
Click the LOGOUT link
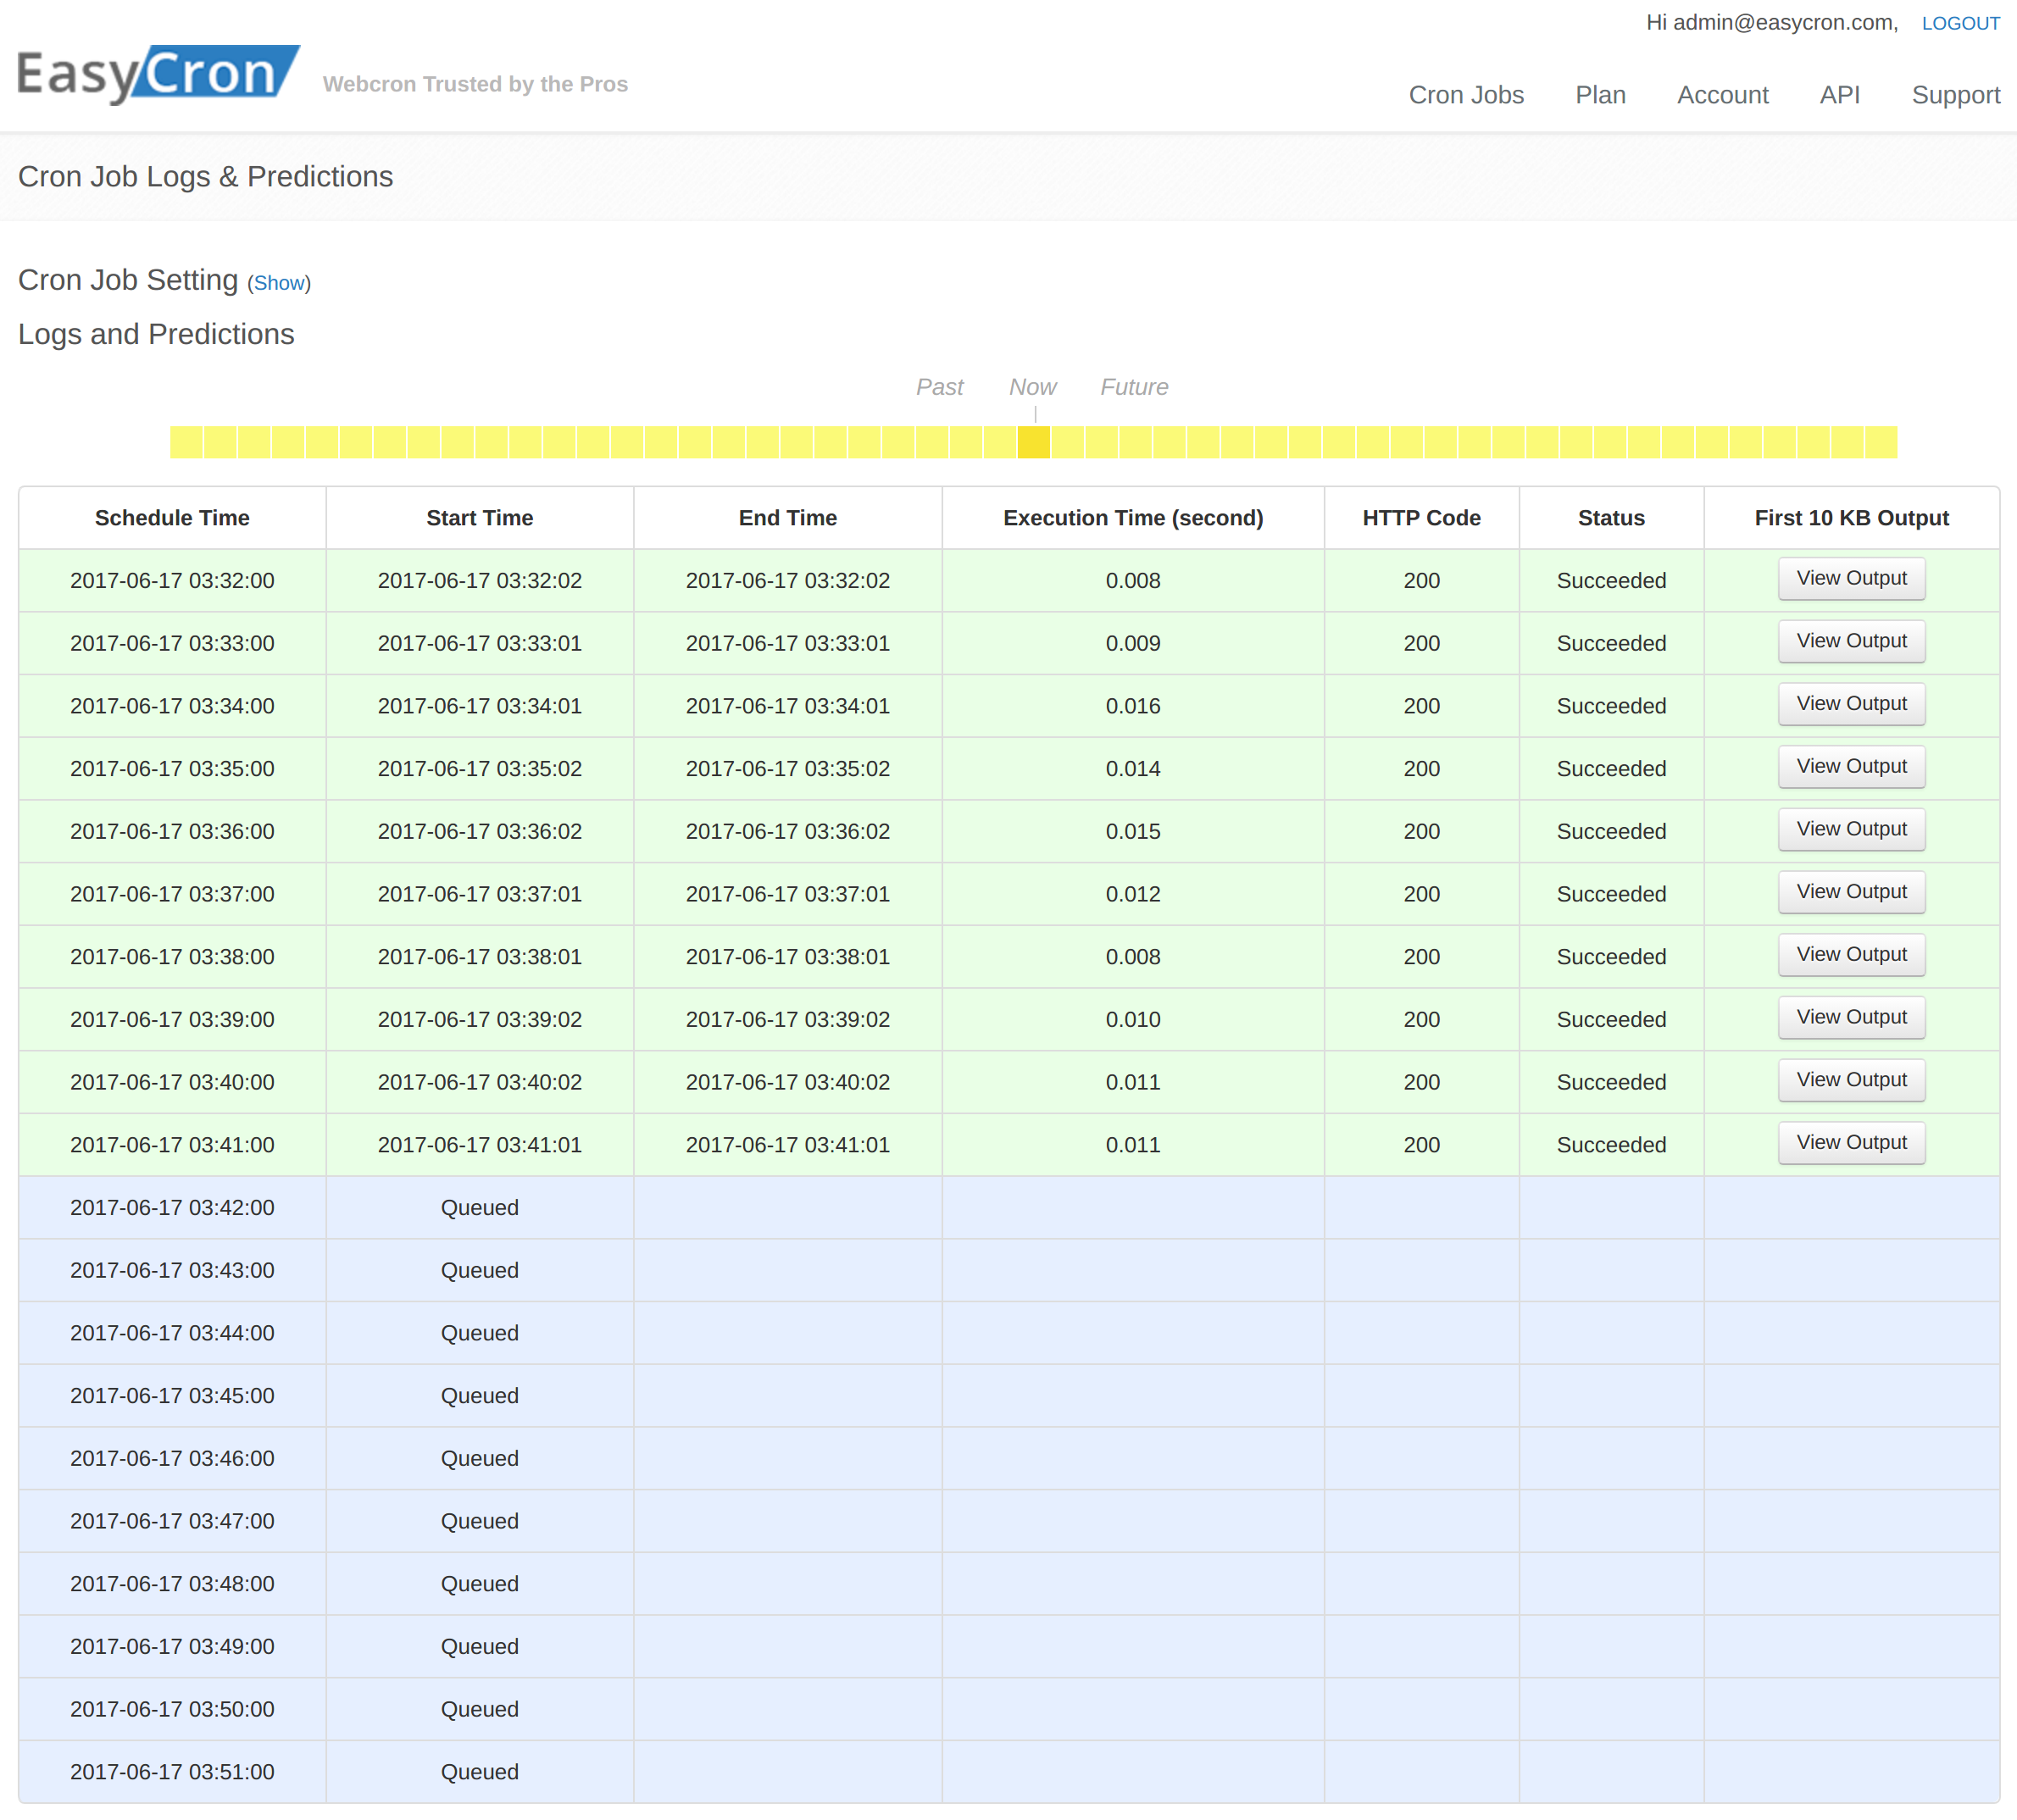(1960, 23)
